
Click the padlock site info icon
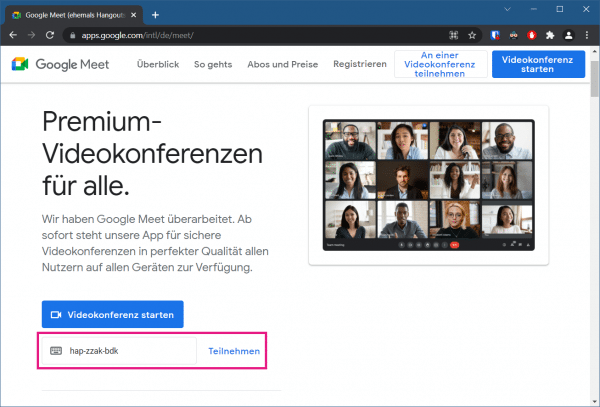click(x=72, y=36)
